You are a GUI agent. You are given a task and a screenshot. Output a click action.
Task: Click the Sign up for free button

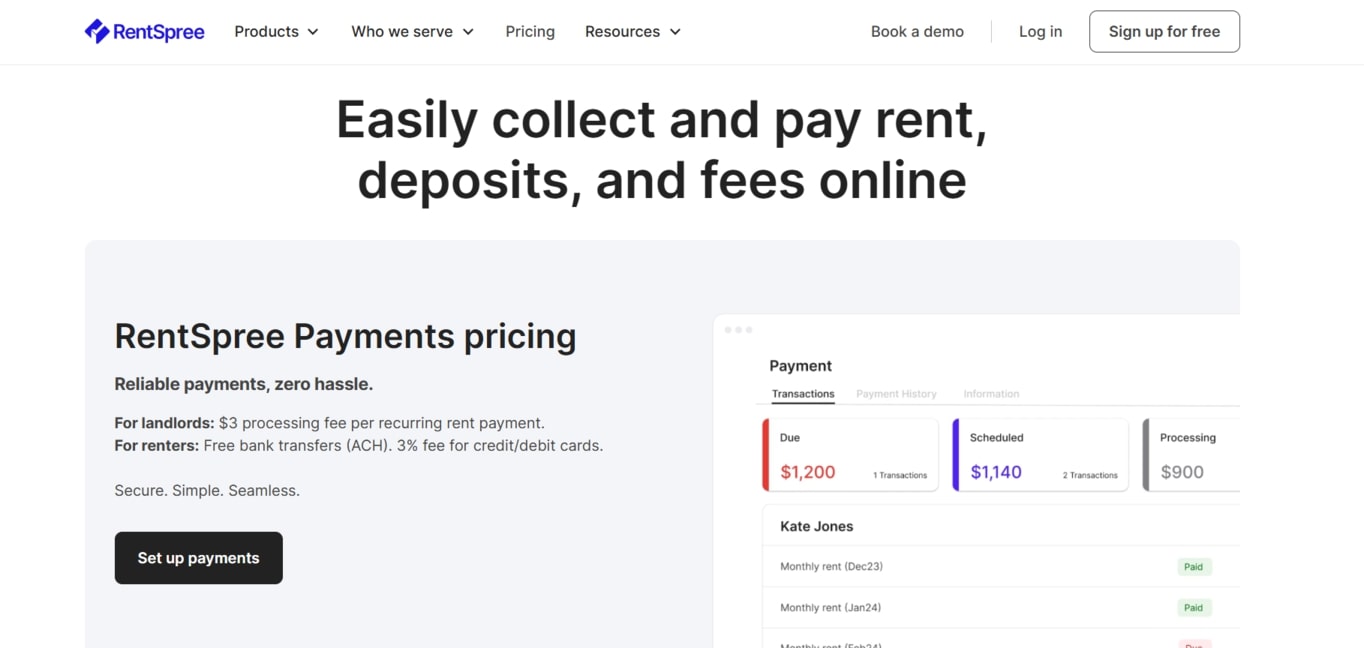coord(1164,32)
